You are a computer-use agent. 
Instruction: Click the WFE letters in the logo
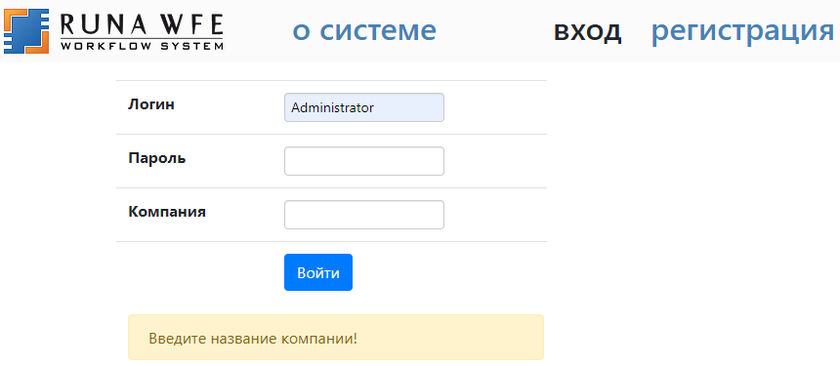(x=194, y=25)
